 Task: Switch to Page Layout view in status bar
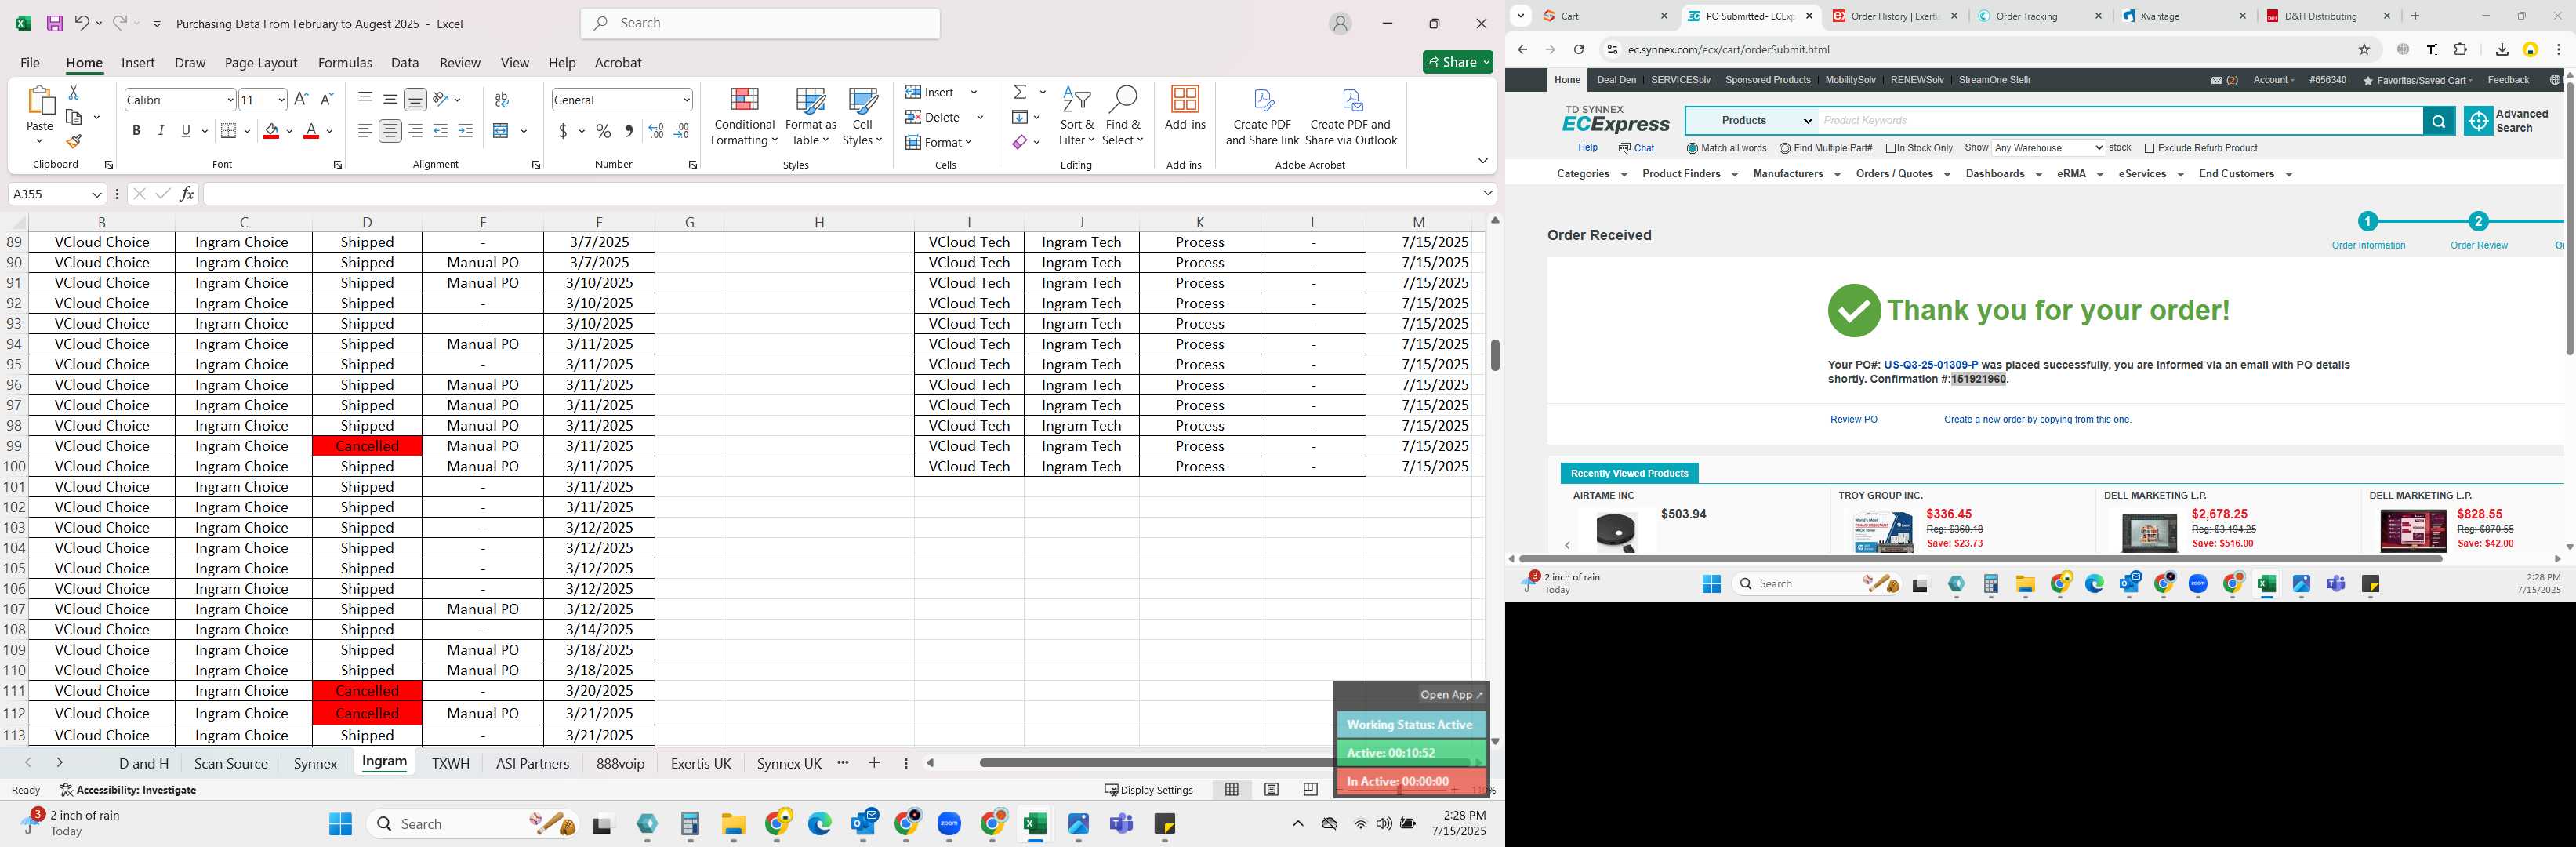click(1271, 789)
